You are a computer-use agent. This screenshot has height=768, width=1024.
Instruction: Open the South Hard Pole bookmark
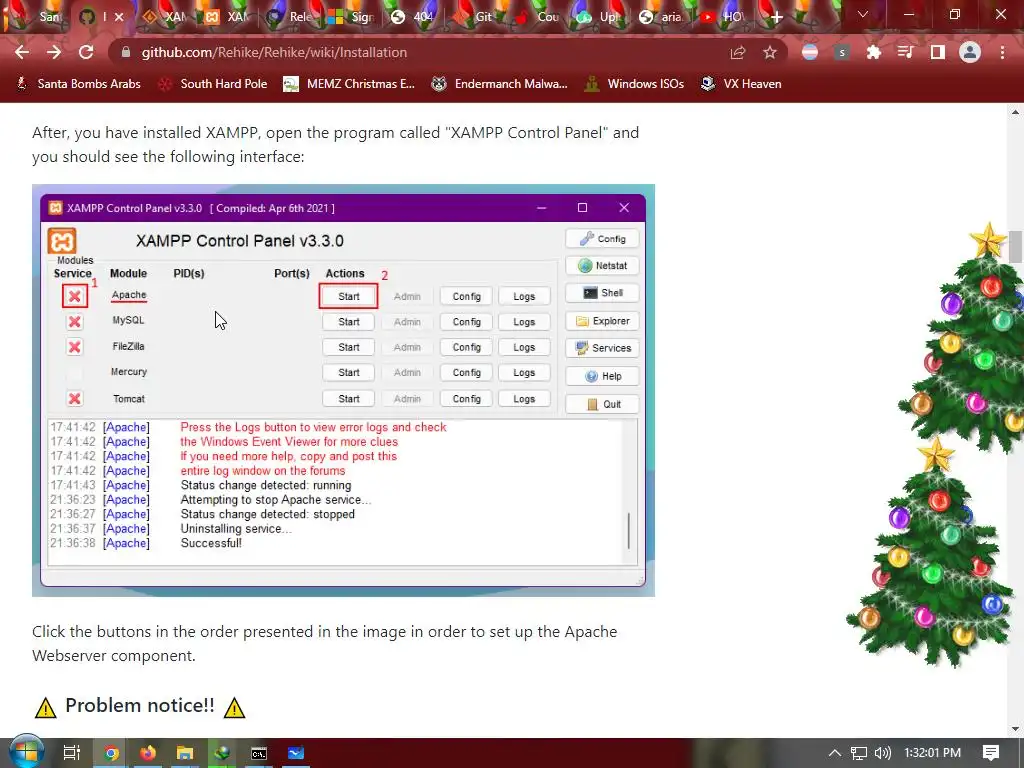[x=213, y=84]
